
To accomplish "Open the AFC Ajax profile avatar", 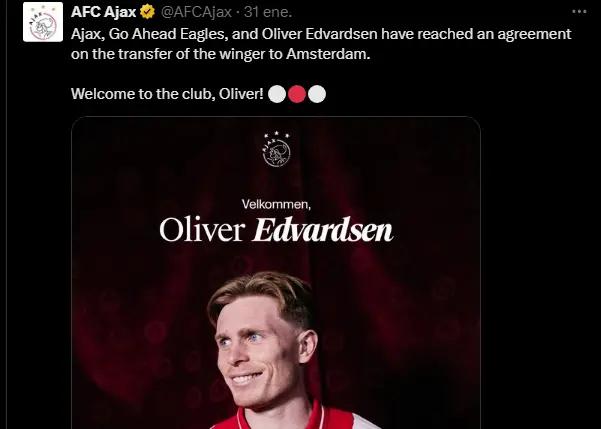I will coord(43,22).
